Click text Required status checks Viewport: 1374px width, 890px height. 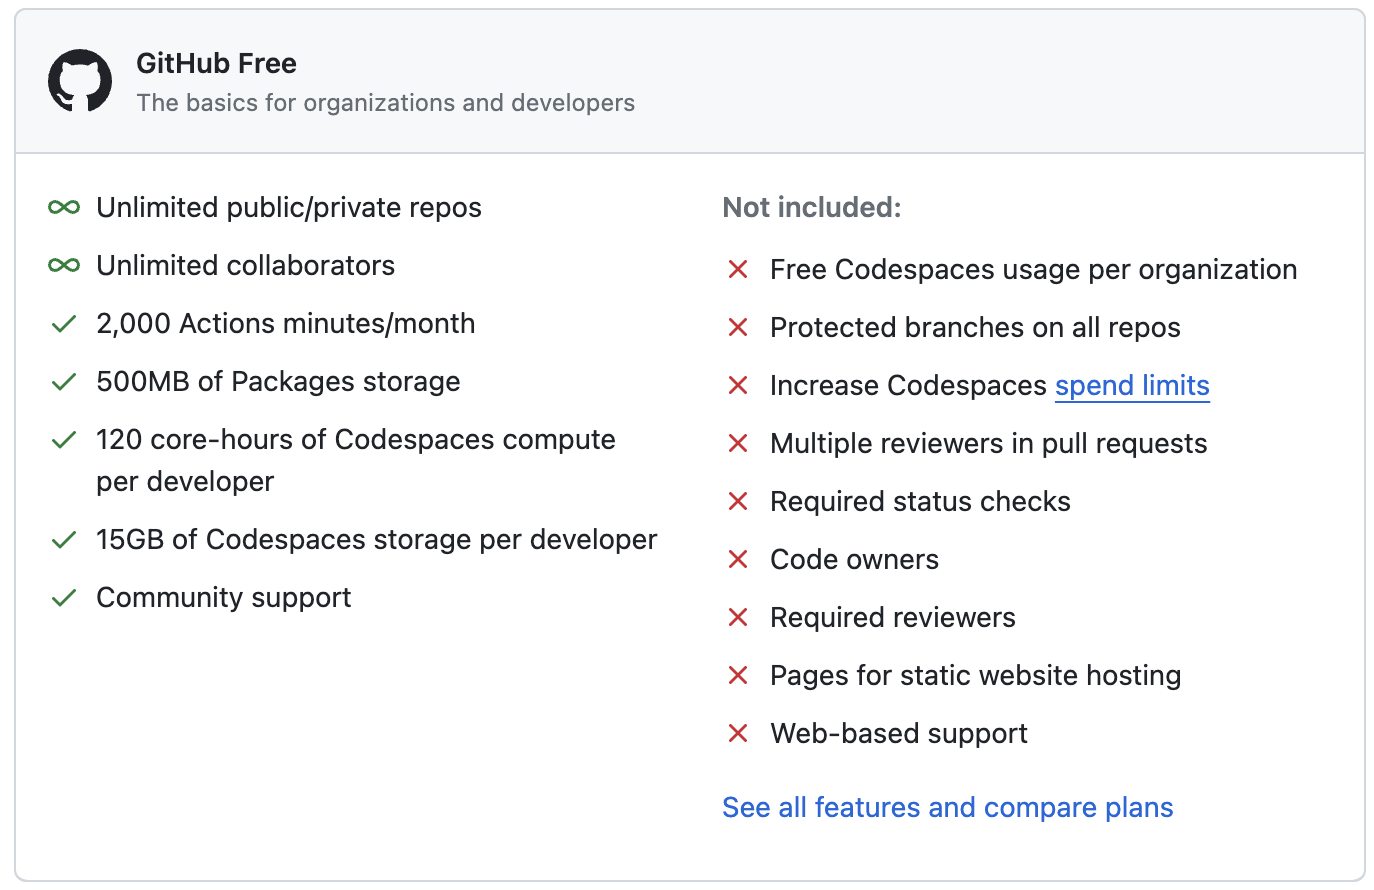click(920, 502)
